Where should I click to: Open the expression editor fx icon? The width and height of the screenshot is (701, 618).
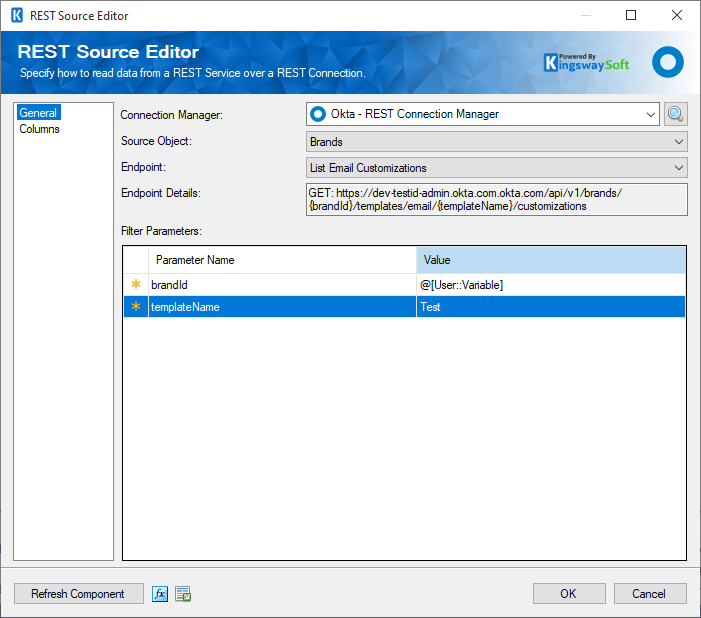pos(160,594)
